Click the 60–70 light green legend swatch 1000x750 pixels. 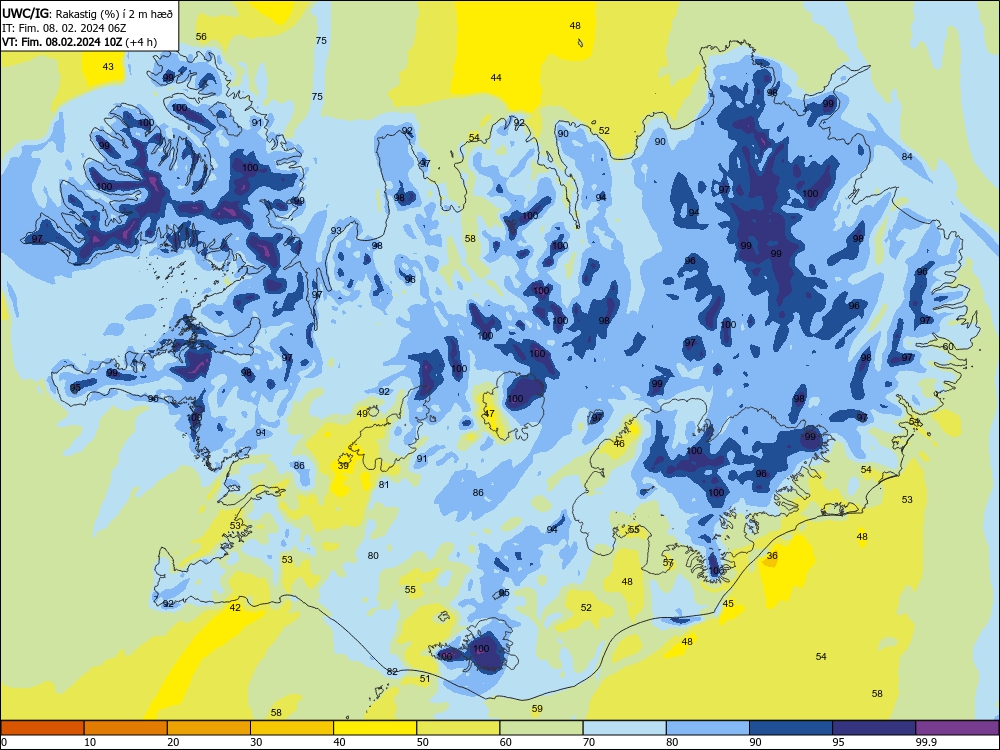[x=541, y=728]
